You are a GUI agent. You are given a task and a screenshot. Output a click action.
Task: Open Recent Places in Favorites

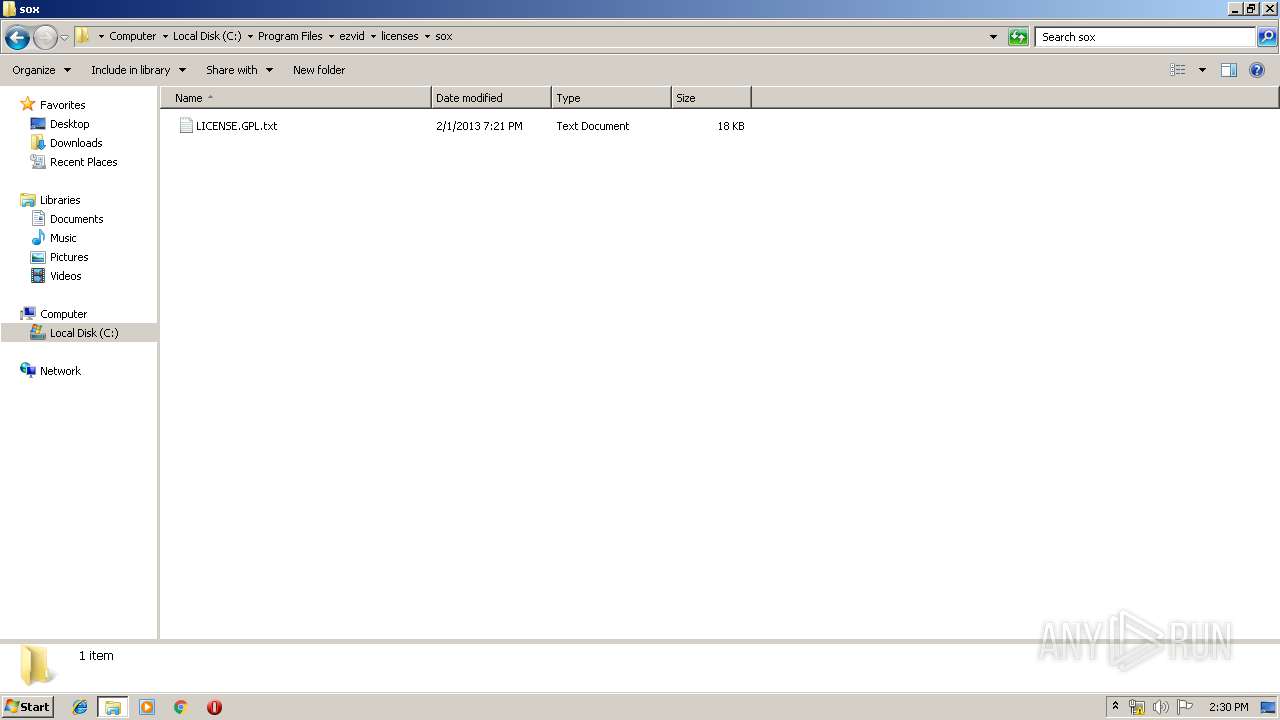pyautogui.click(x=83, y=162)
